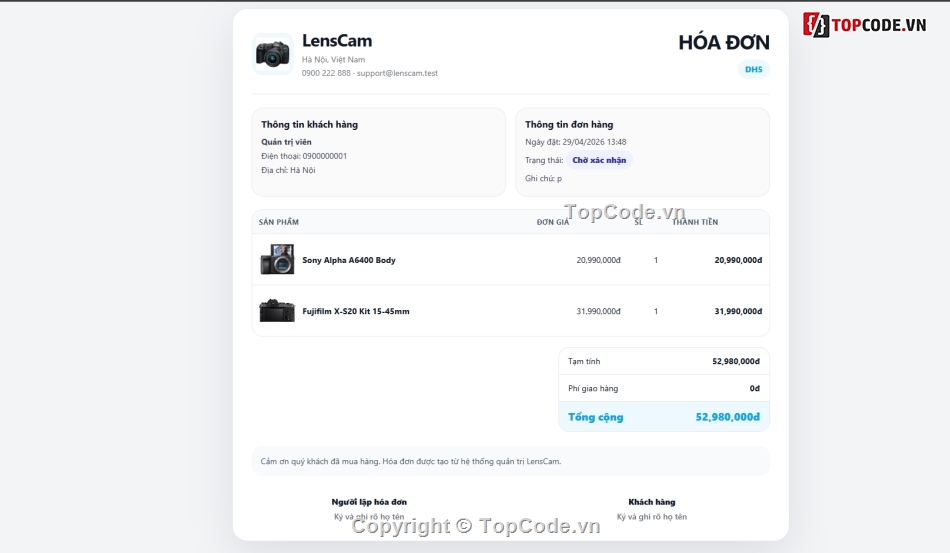Click the DH5 order code badge
950x553 pixels.
pyautogui.click(x=754, y=69)
